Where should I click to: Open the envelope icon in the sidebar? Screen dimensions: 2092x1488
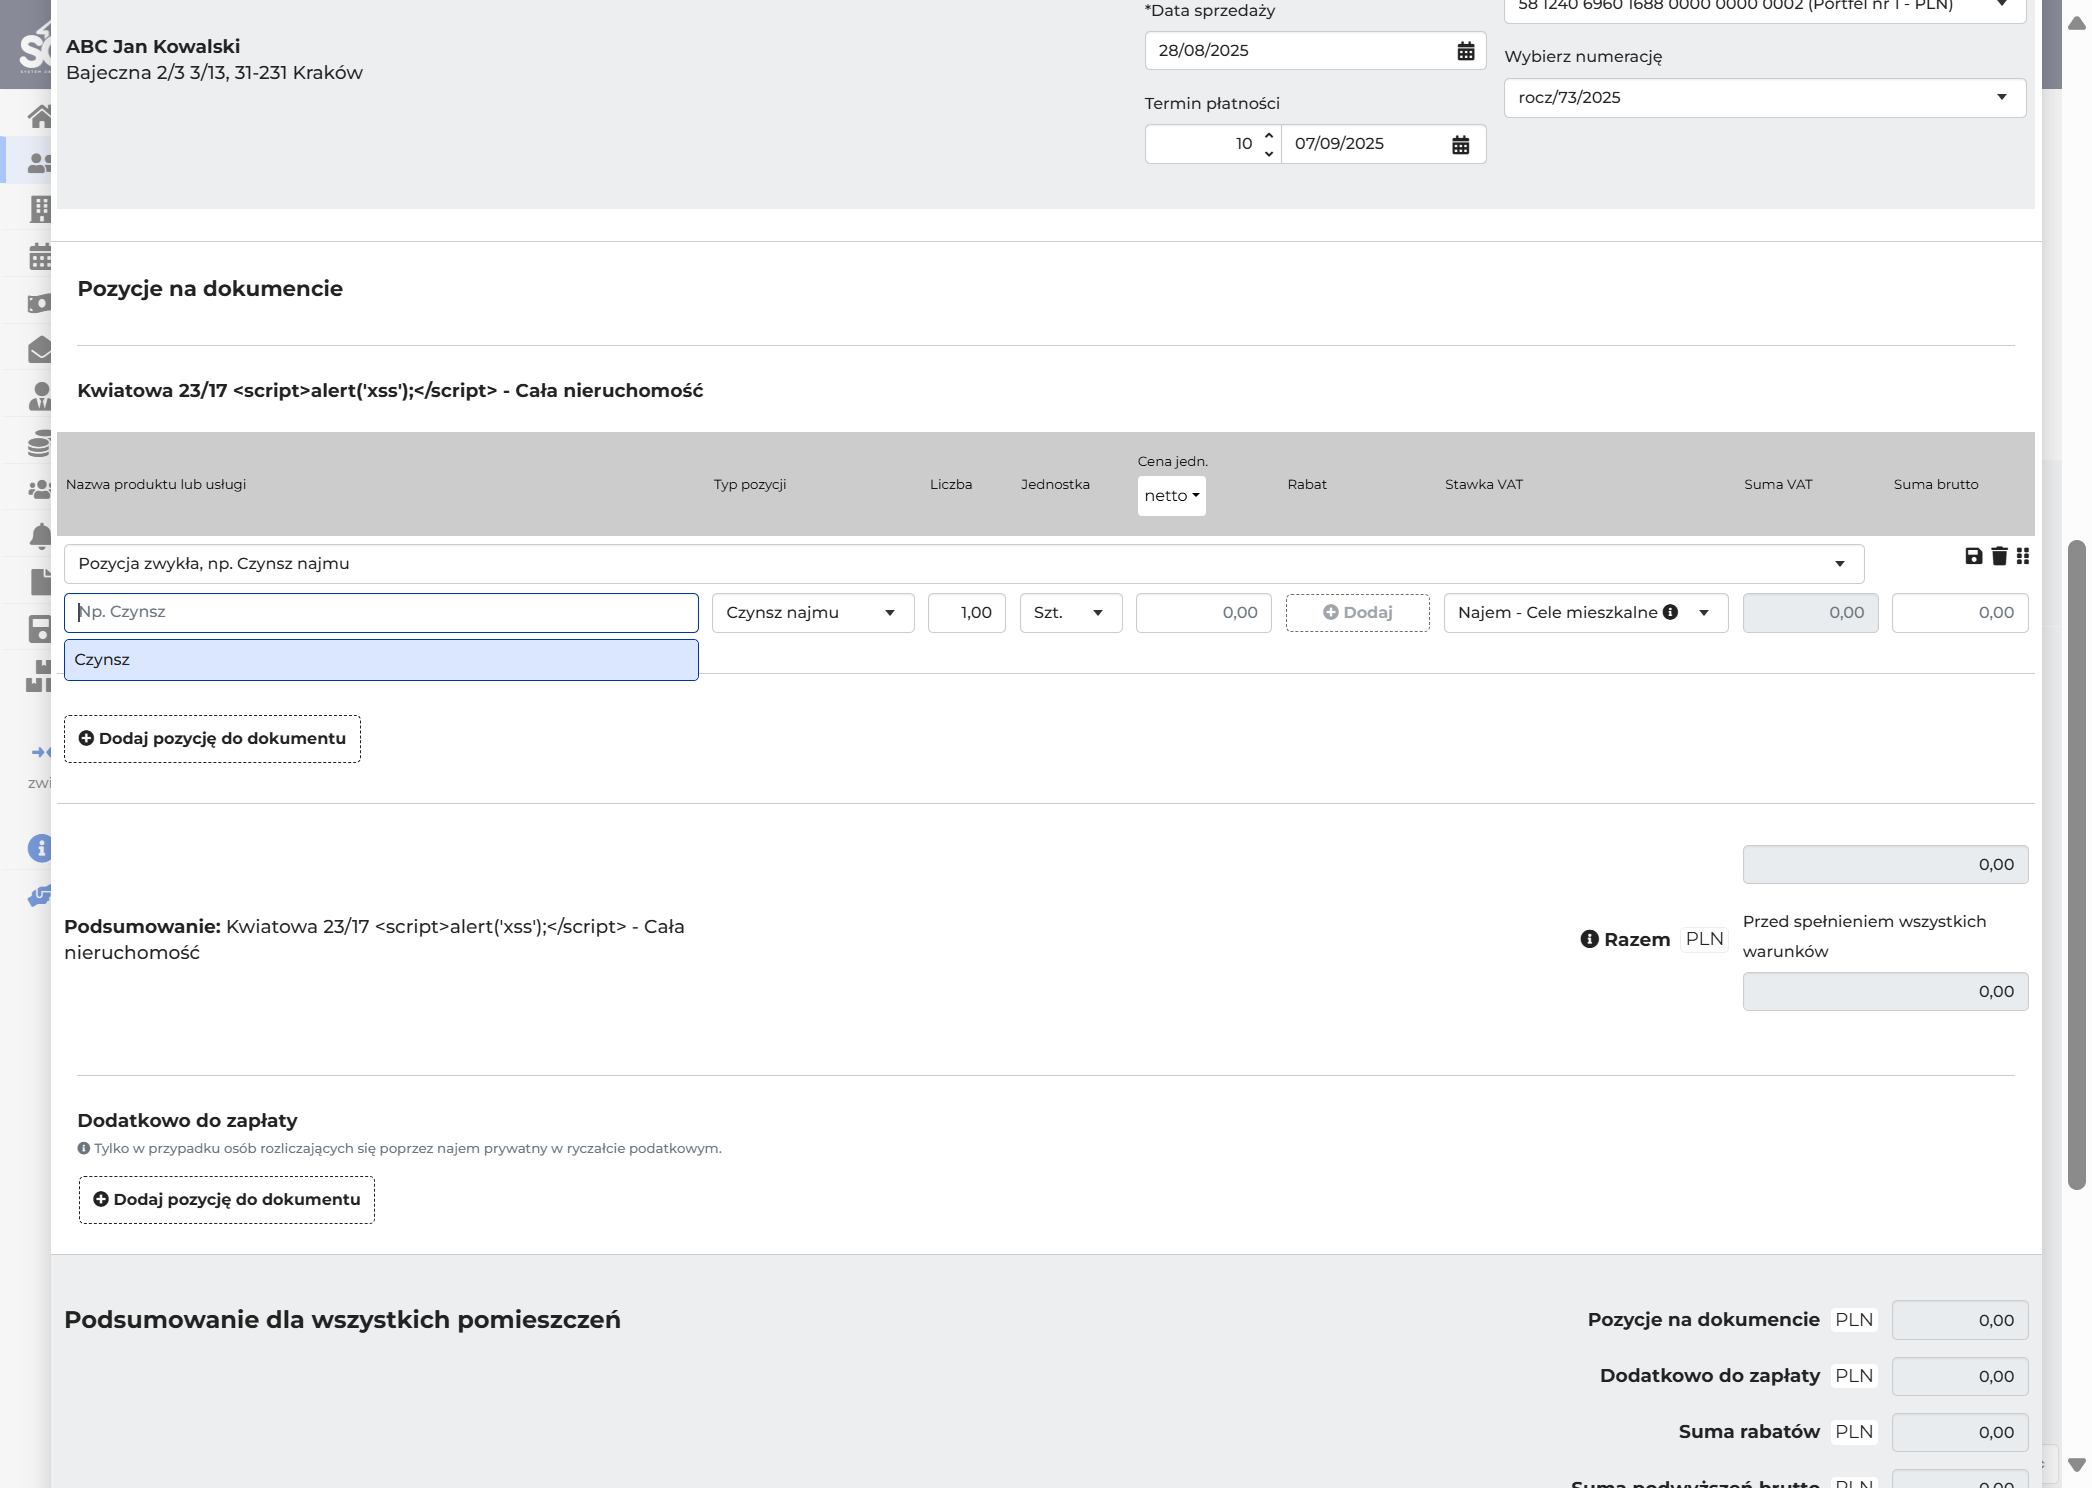(x=40, y=349)
